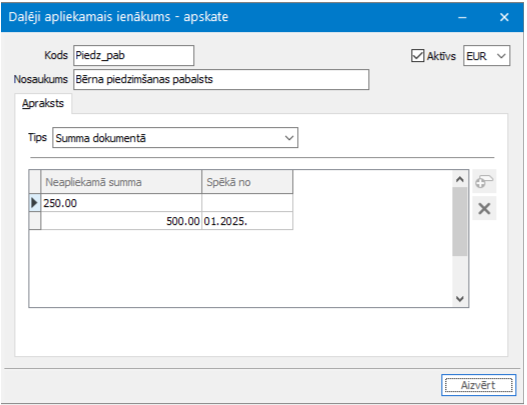Select the 500.00 cell in the table

[121, 221]
